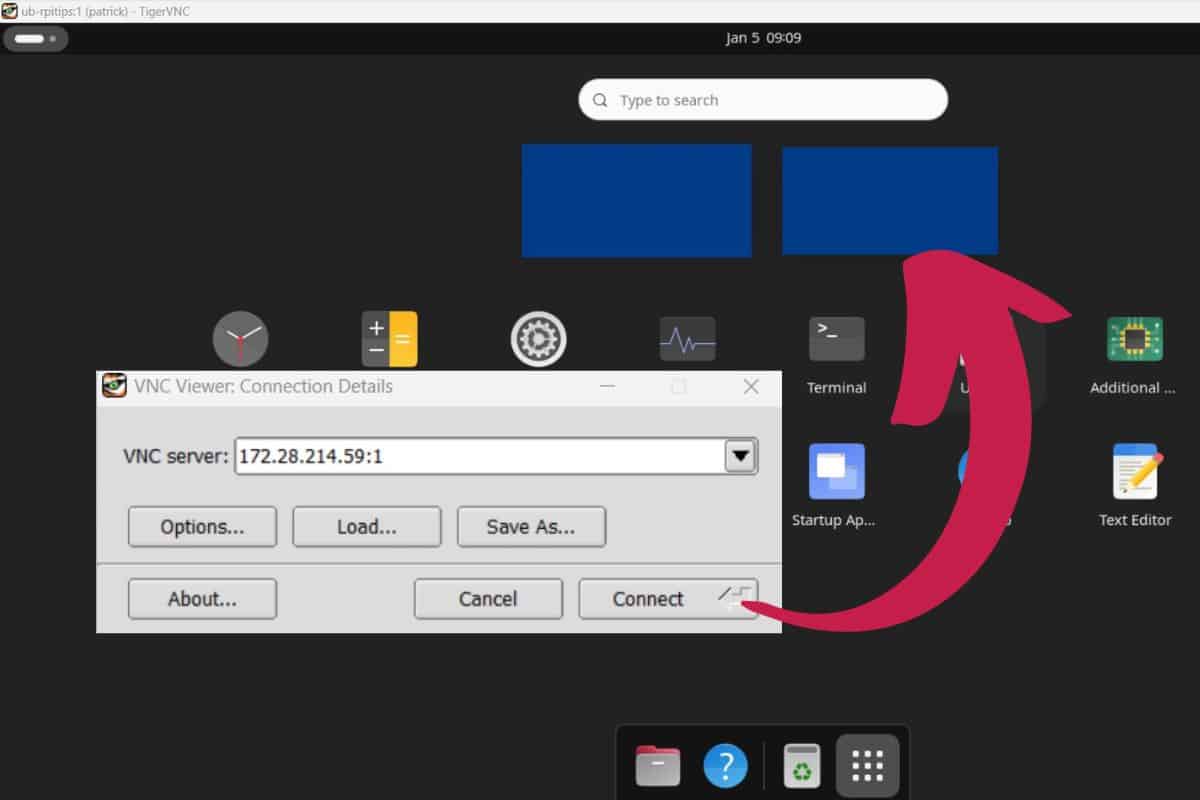Open the Help question mark icon
This screenshot has height=800, width=1200.
click(x=726, y=764)
